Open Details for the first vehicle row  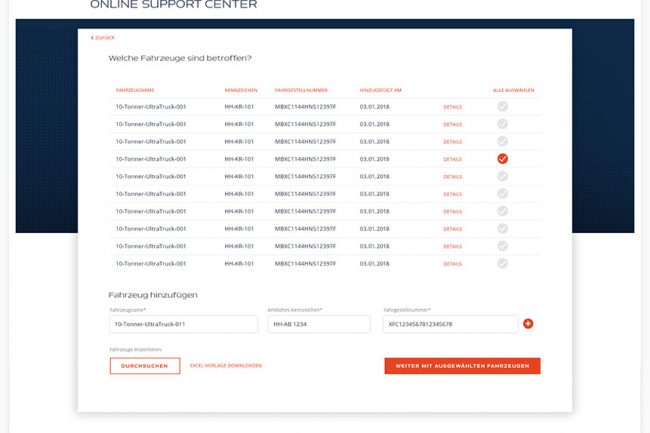click(452, 108)
